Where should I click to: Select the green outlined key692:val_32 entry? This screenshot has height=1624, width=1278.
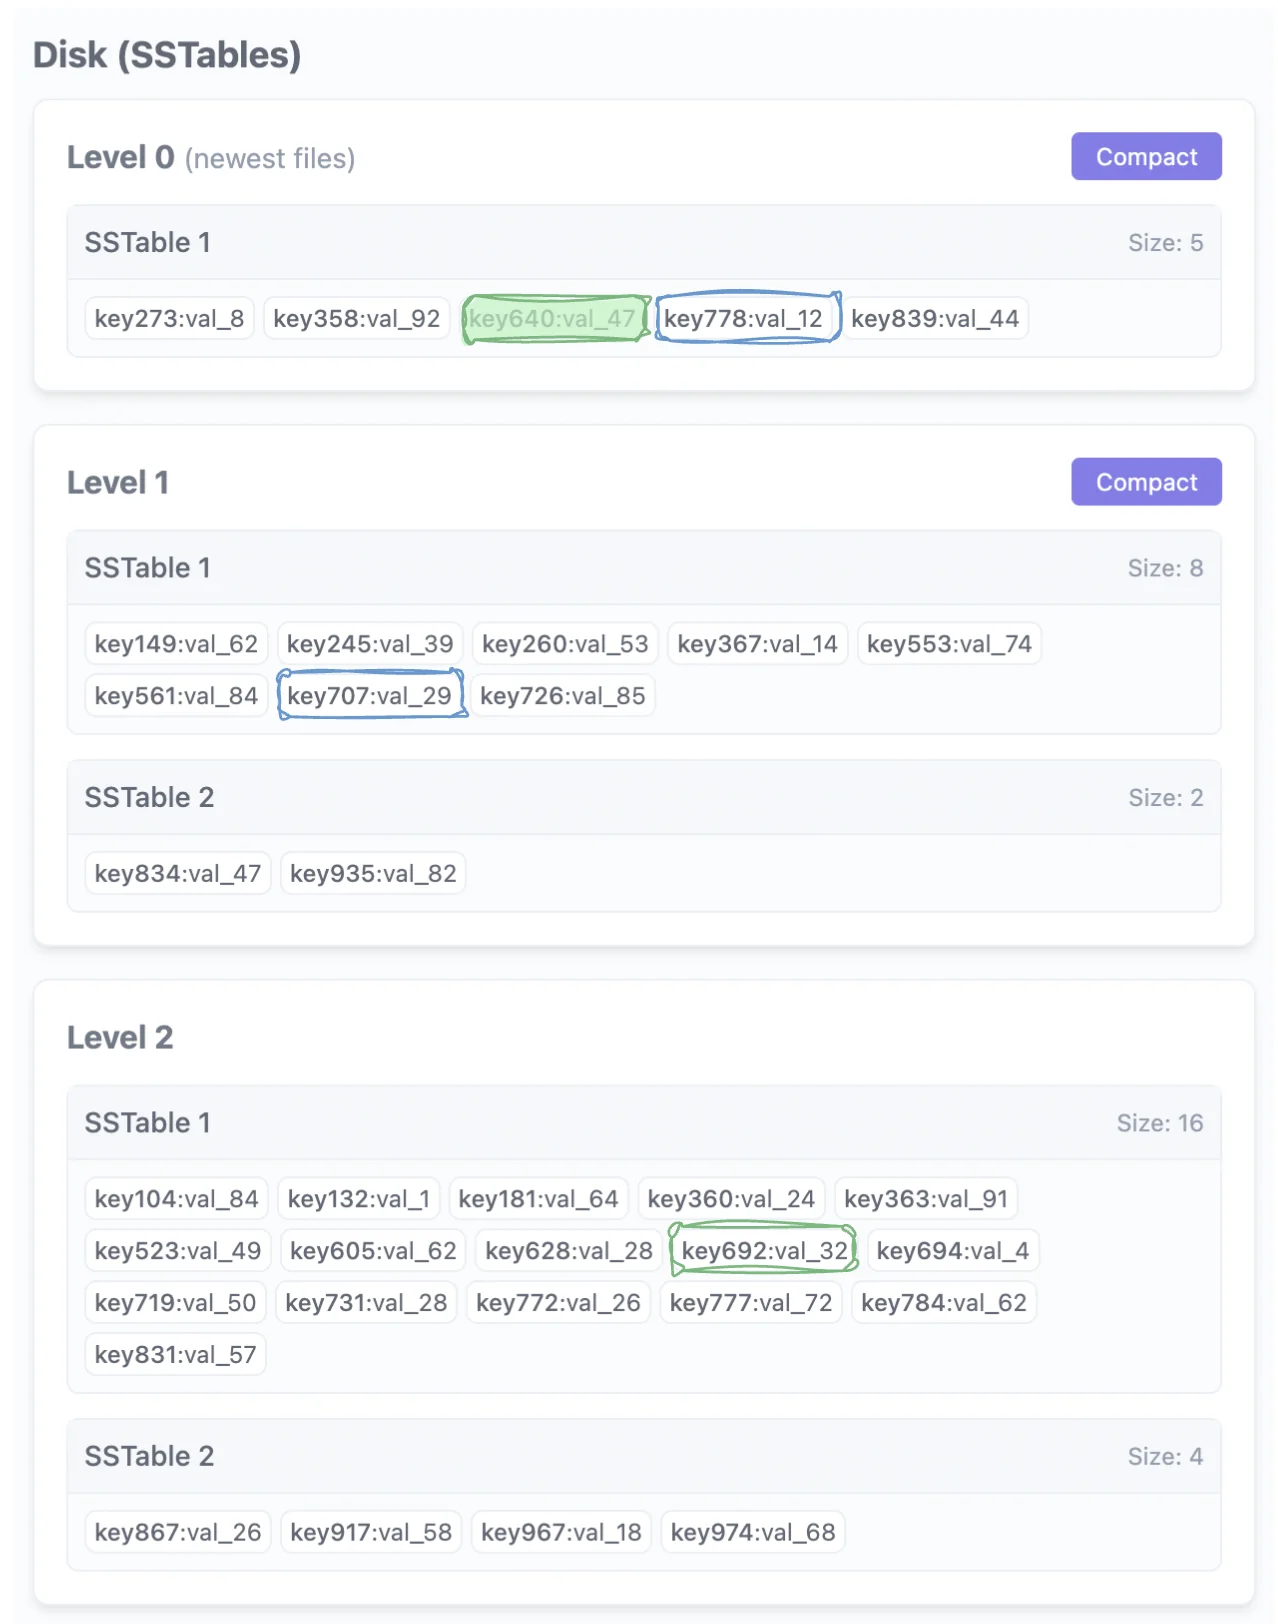[x=764, y=1251]
